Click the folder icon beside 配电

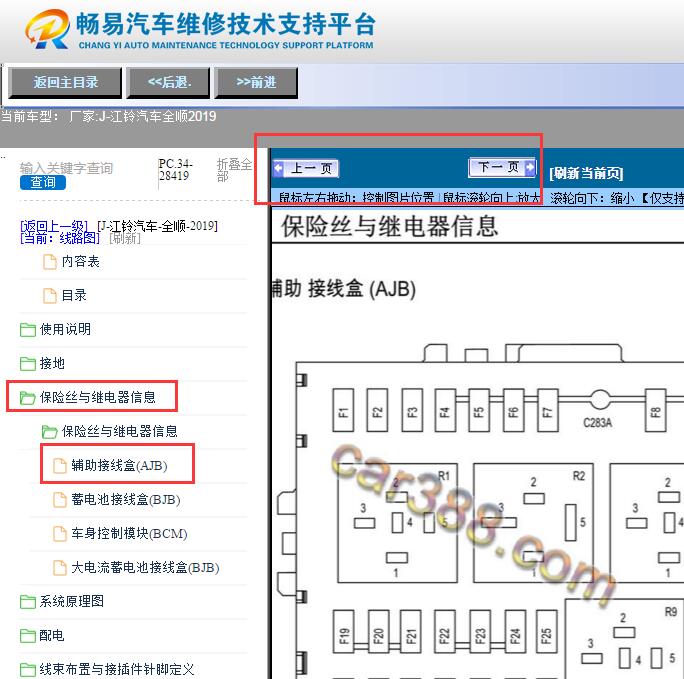click(x=27, y=636)
